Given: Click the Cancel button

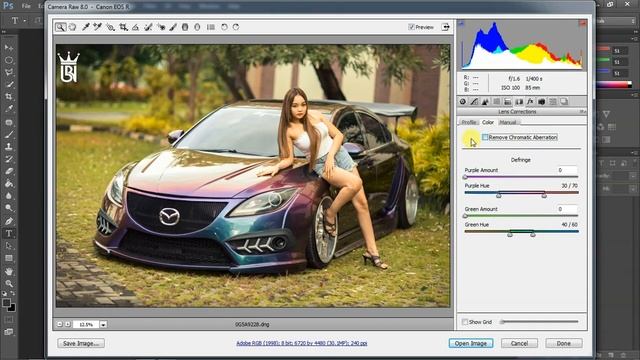Looking at the screenshot, I should [519, 343].
